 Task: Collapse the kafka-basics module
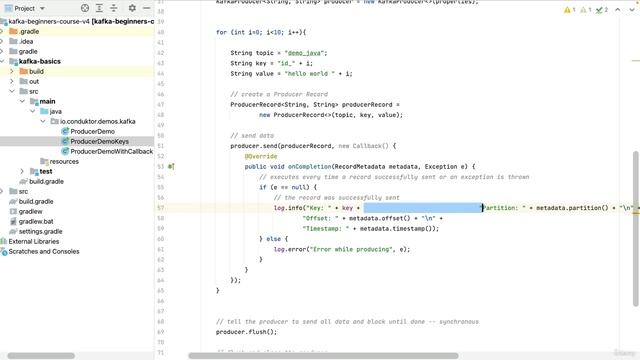pyautogui.click(x=2, y=61)
